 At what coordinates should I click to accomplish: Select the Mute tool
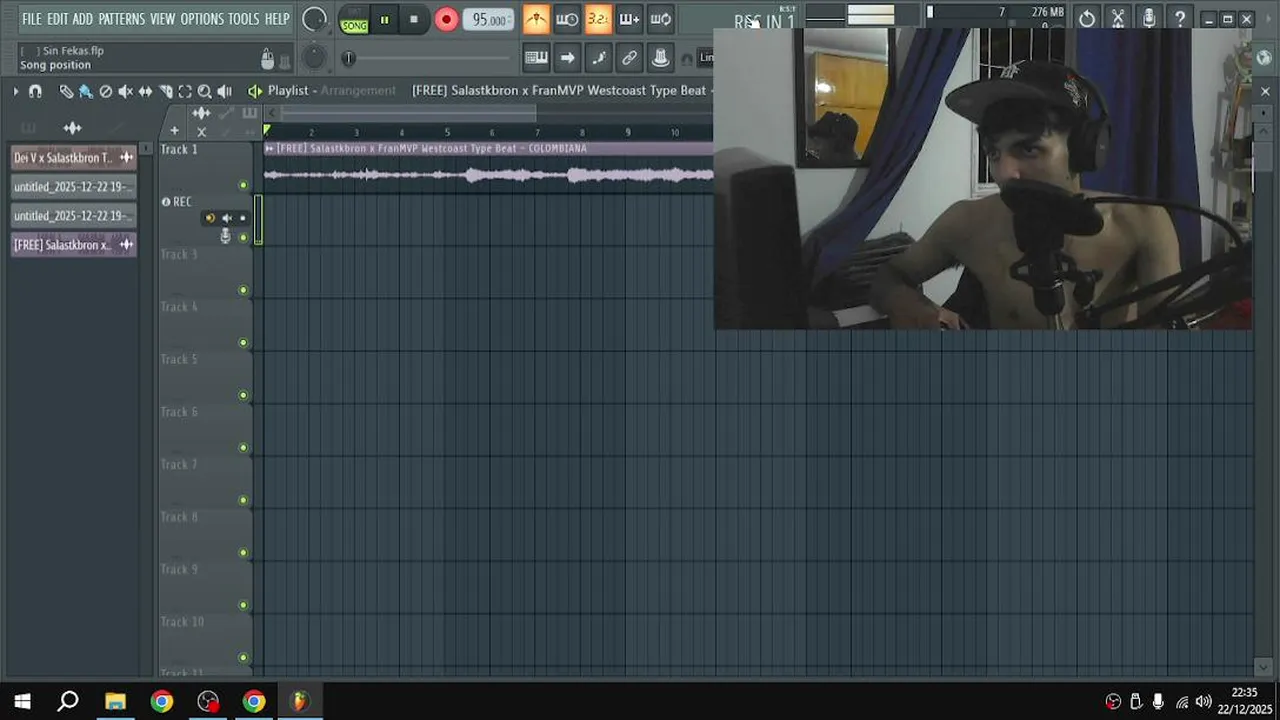click(x=126, y=91)
